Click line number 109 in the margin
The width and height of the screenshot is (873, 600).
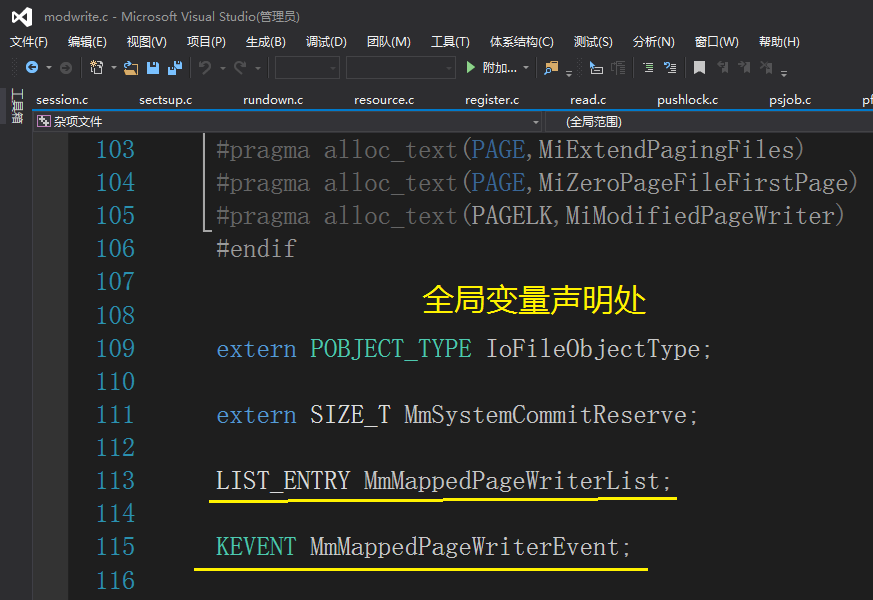click(115, 348)
